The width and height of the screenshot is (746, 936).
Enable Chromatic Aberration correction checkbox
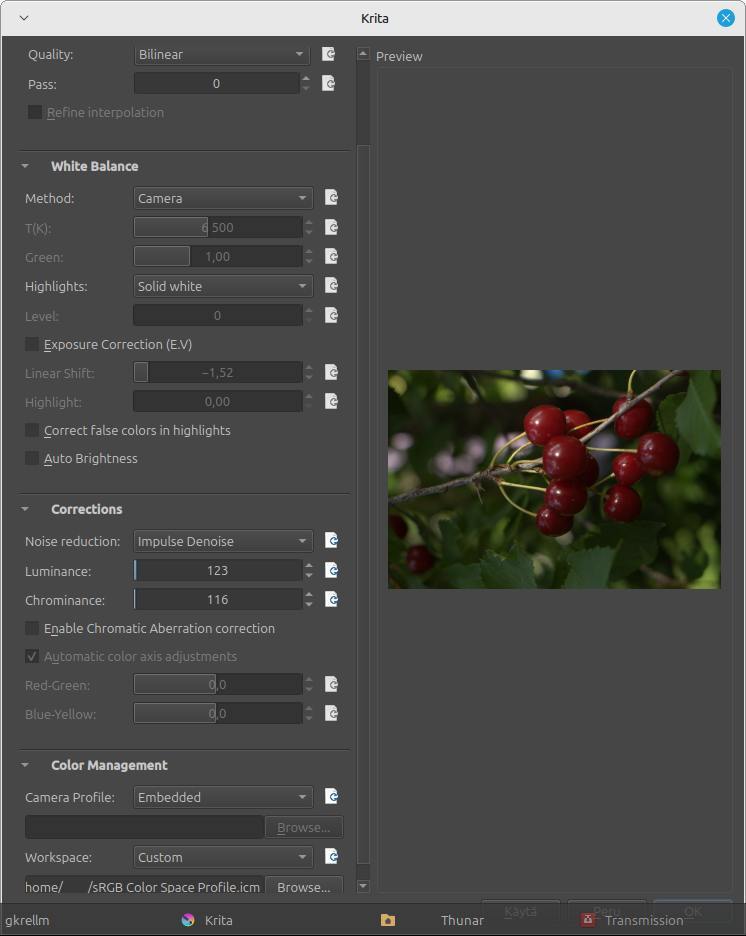pos(32,628)
